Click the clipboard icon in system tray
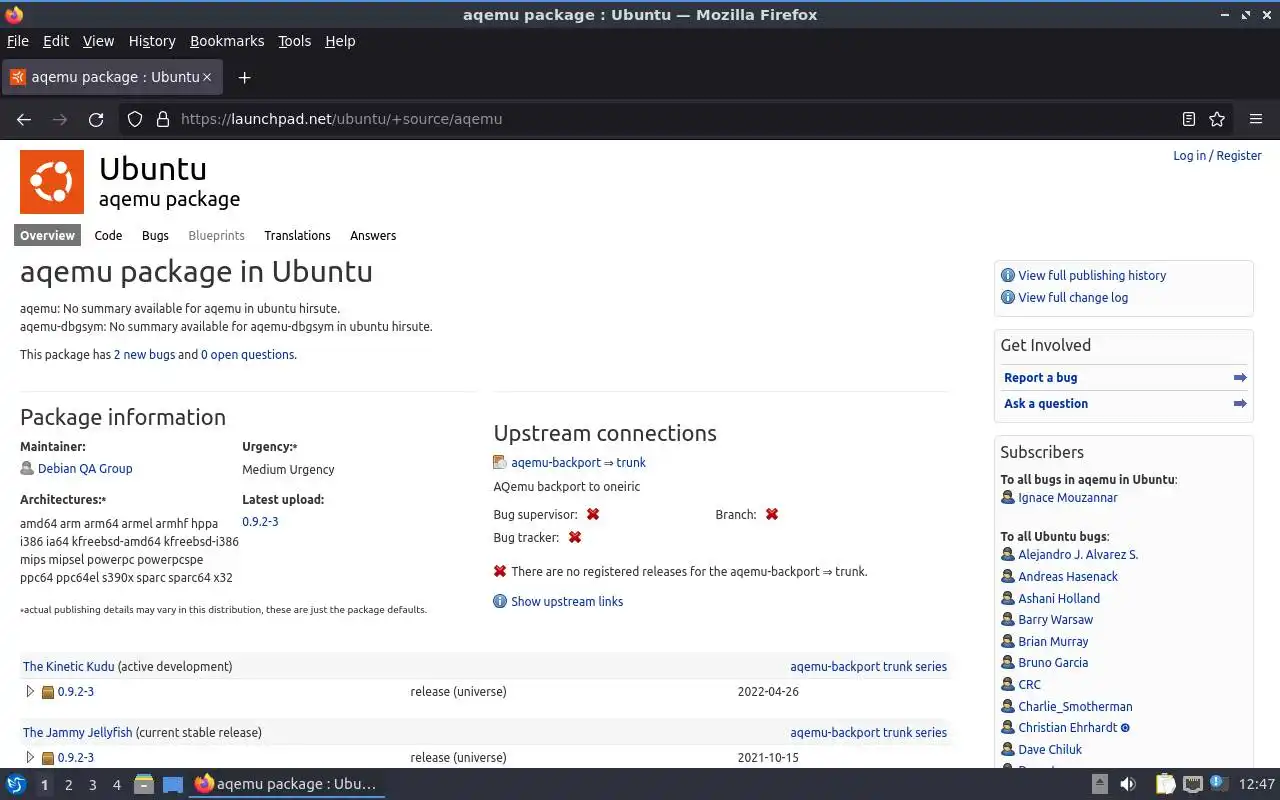1280x800 pixels. coord(1165,784)
